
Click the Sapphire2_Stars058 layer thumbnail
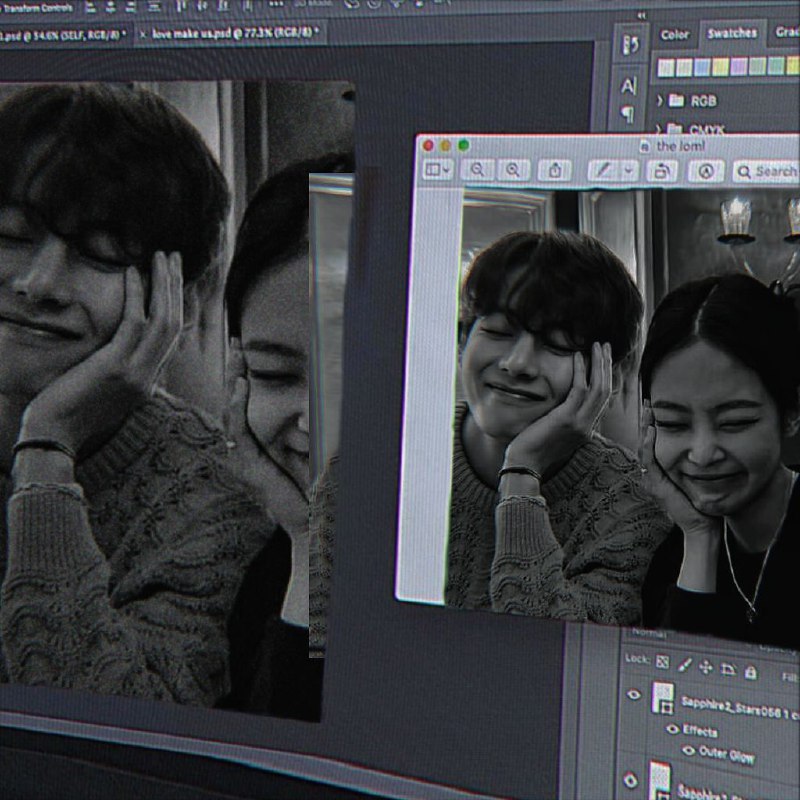[x=663, y=698]
